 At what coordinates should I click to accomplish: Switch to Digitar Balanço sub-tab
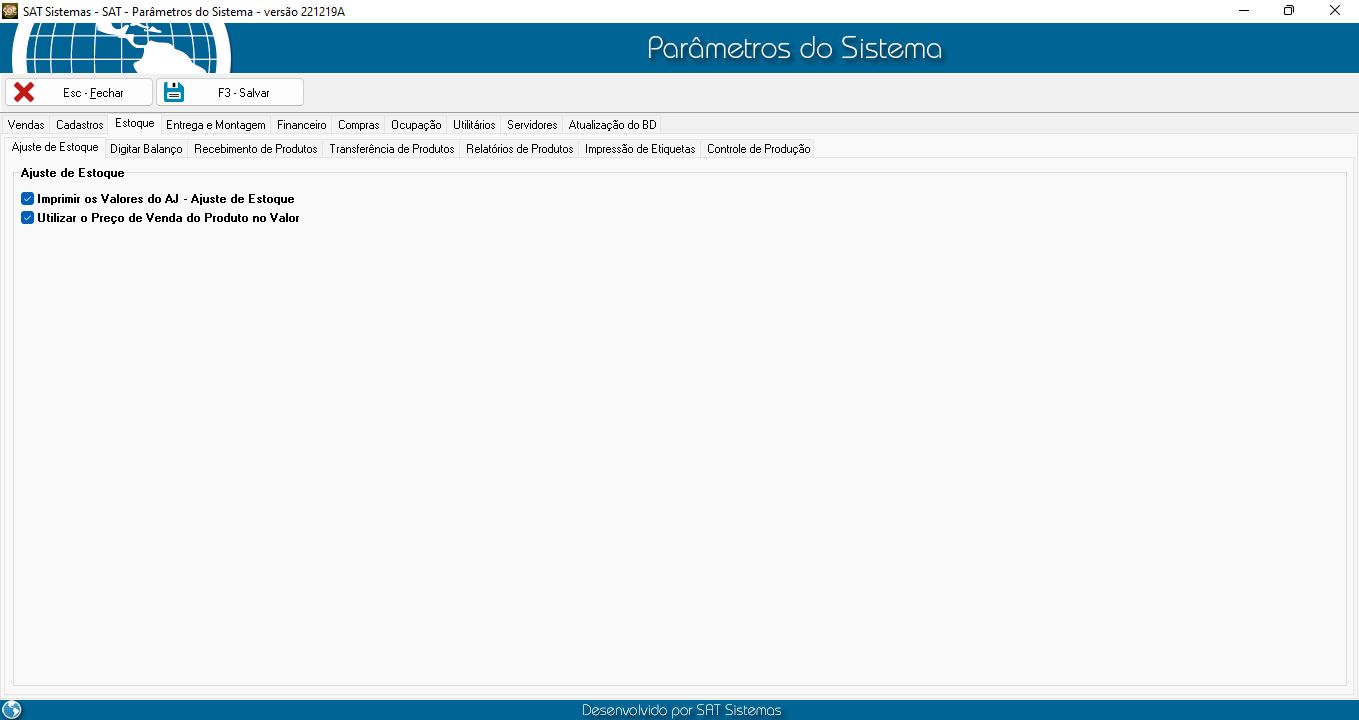click(x=146, y=149)
